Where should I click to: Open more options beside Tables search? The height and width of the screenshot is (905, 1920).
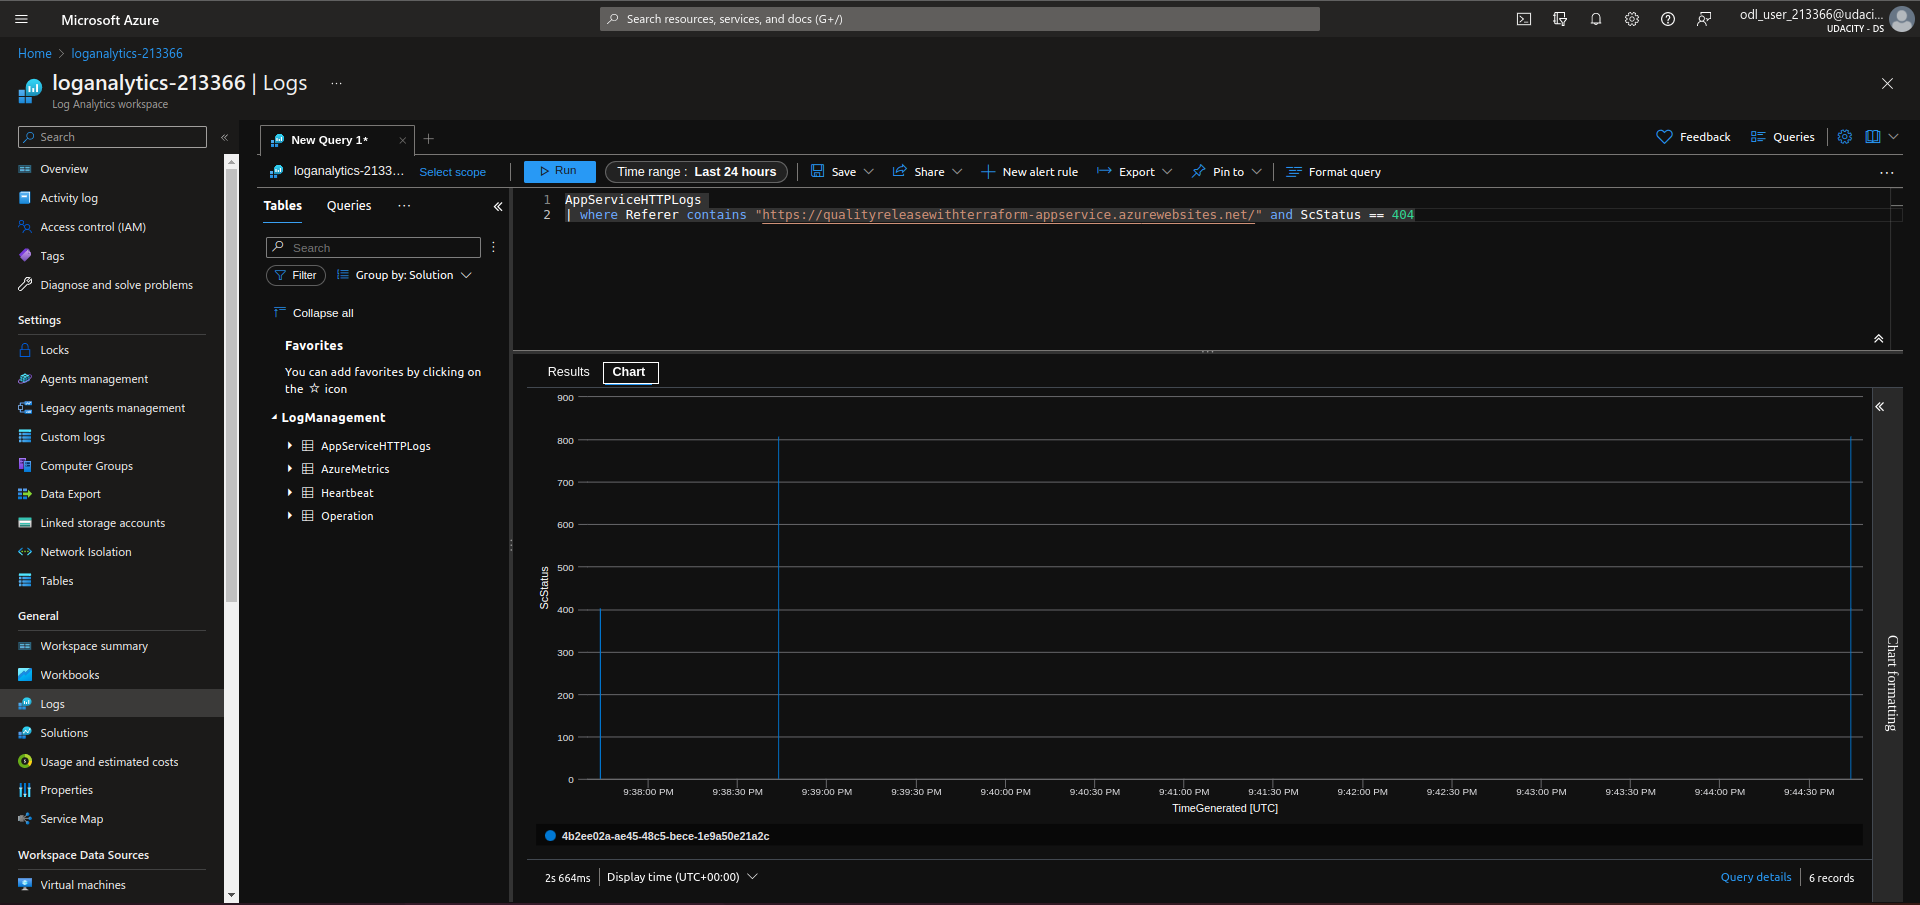pos(493,247)
